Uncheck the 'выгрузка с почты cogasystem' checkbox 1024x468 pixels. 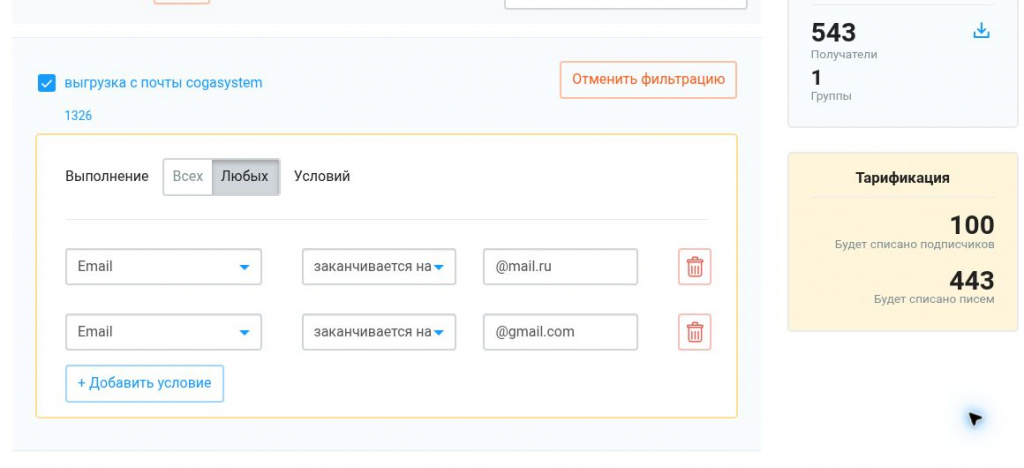[x=46, y=84]
